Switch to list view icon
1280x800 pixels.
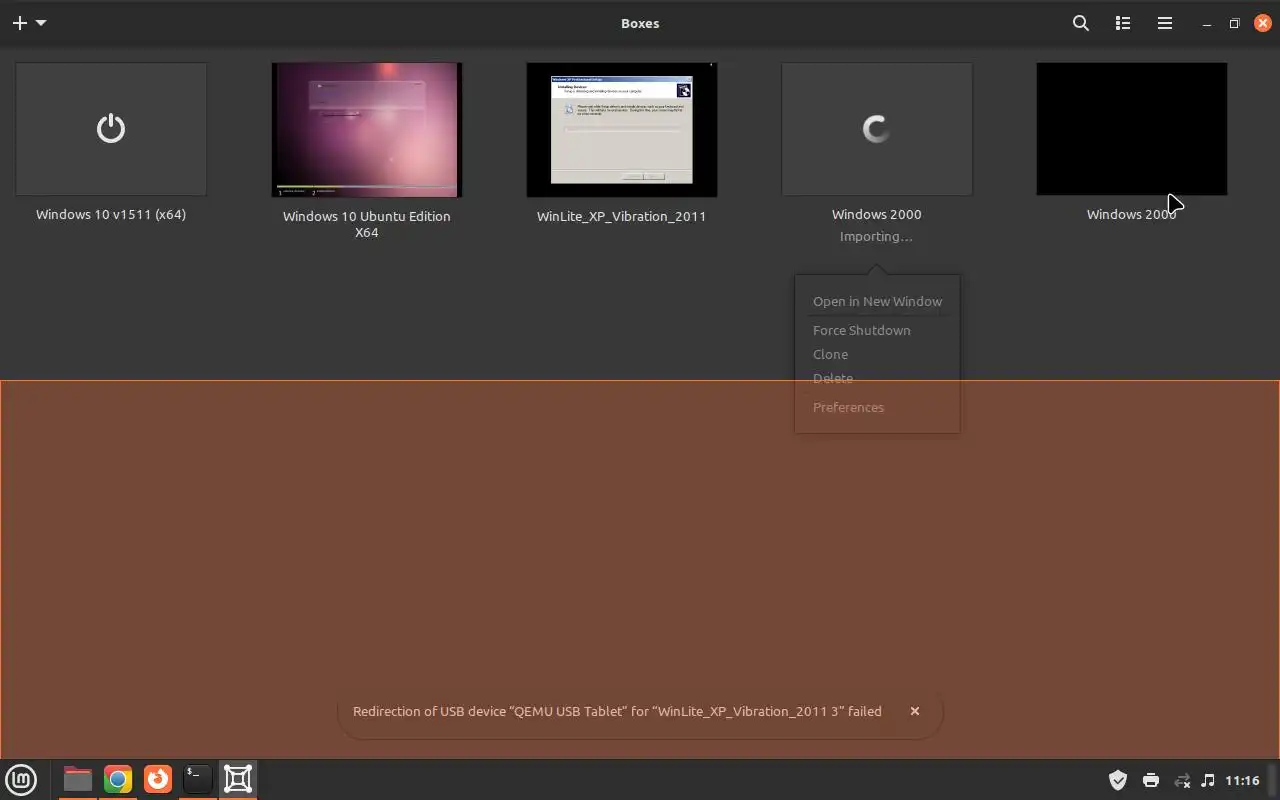click(x=1123, y=23)
